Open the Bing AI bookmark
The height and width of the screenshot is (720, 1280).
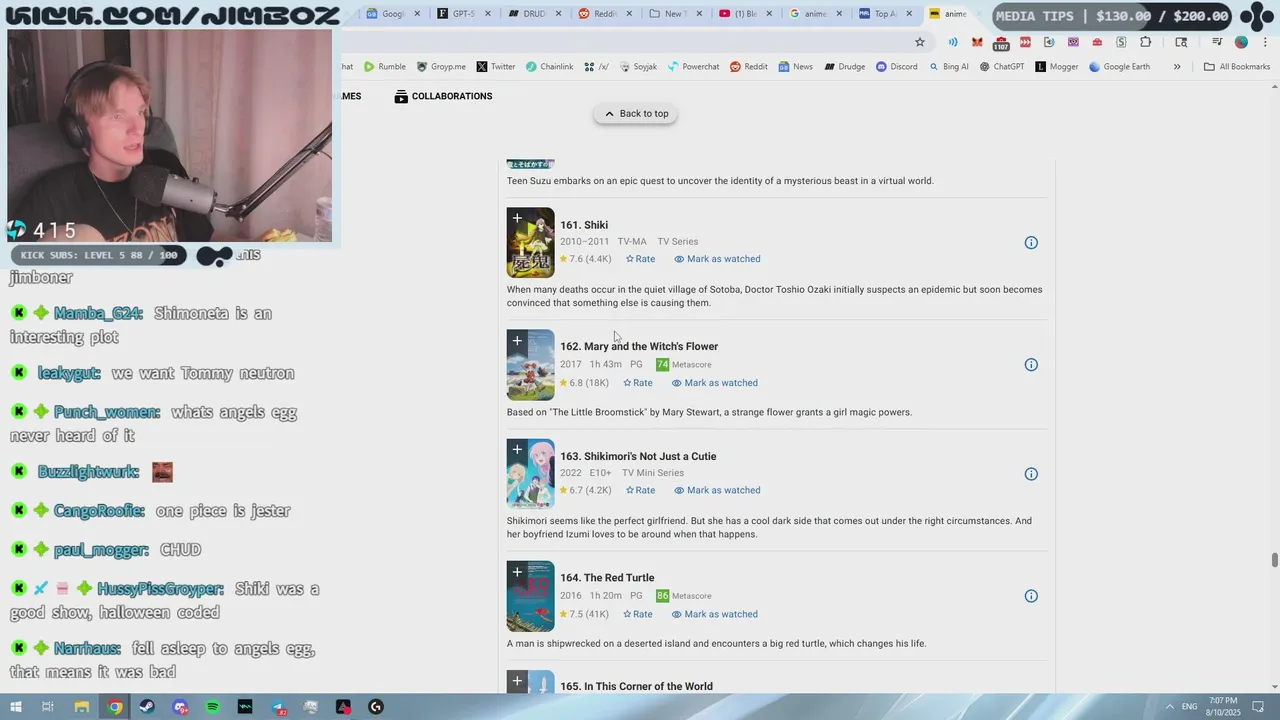pyautogui.click(x=949, y=67)
